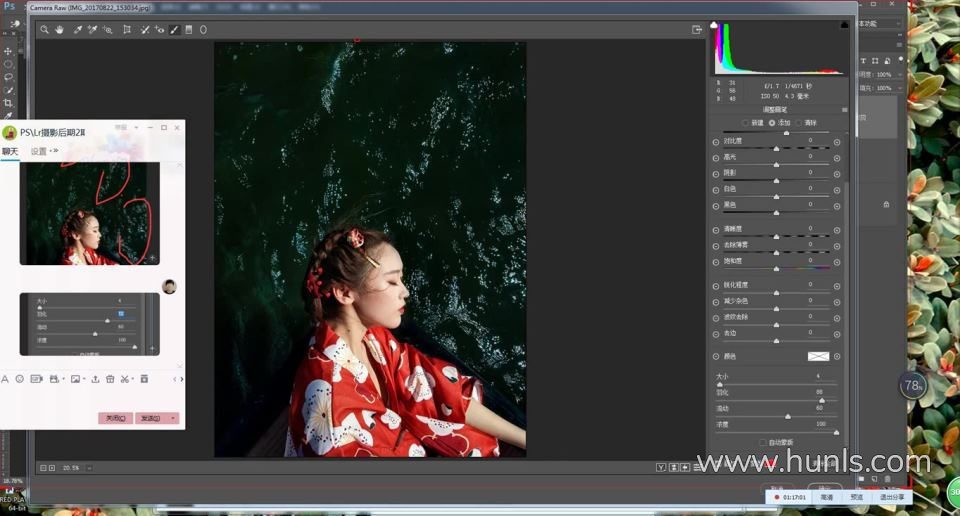Click upload file icon in chat toolbar
The image size is (960, 516).
coord(96,380)
